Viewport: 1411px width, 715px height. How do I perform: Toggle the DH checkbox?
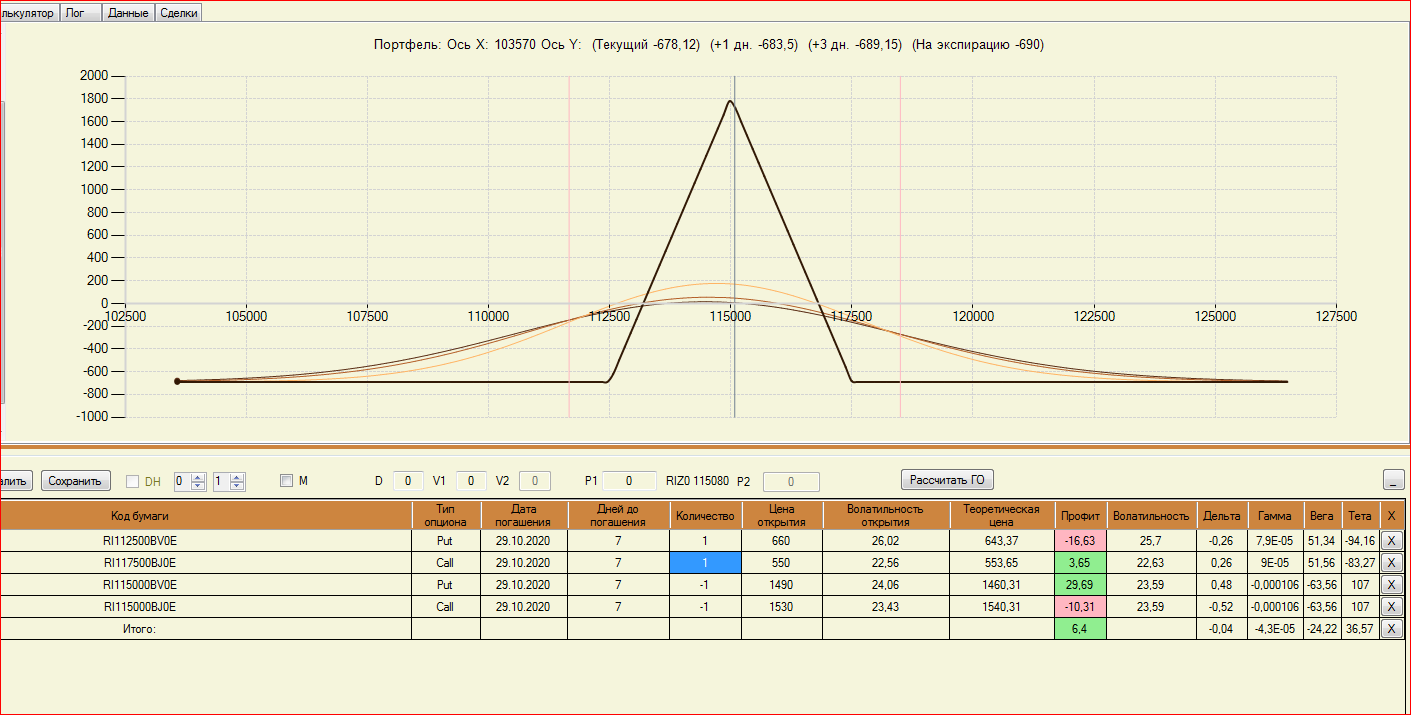pos(133,481)
